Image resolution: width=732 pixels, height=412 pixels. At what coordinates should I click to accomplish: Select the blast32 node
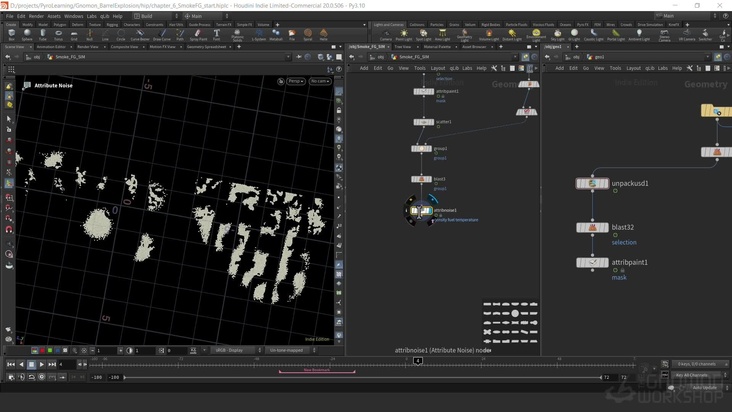coord(592,228)
